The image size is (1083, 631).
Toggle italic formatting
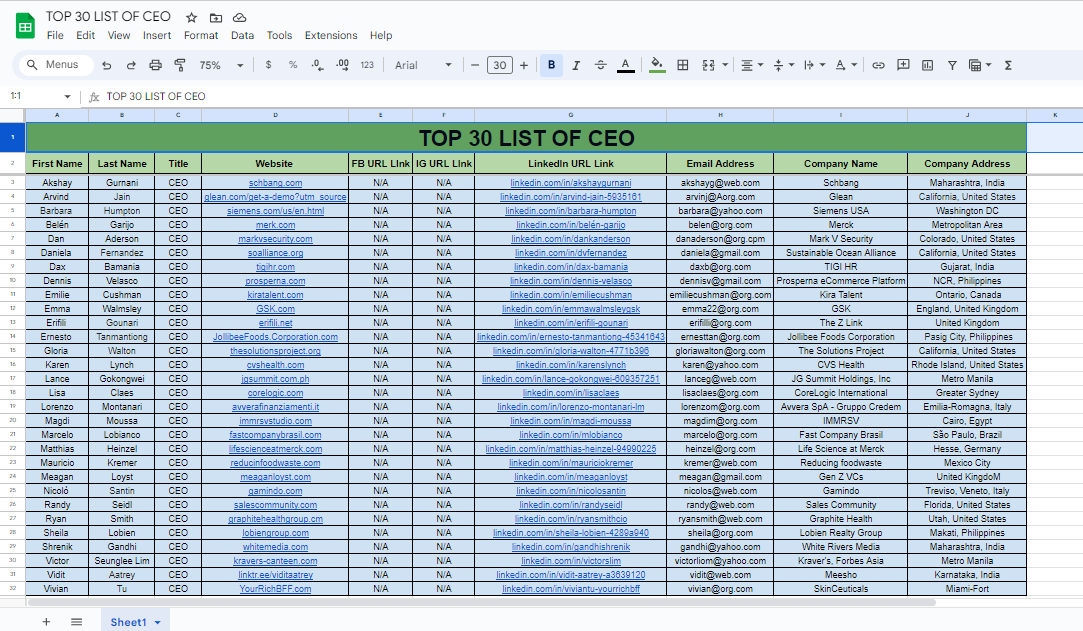(x=576, y=65)
